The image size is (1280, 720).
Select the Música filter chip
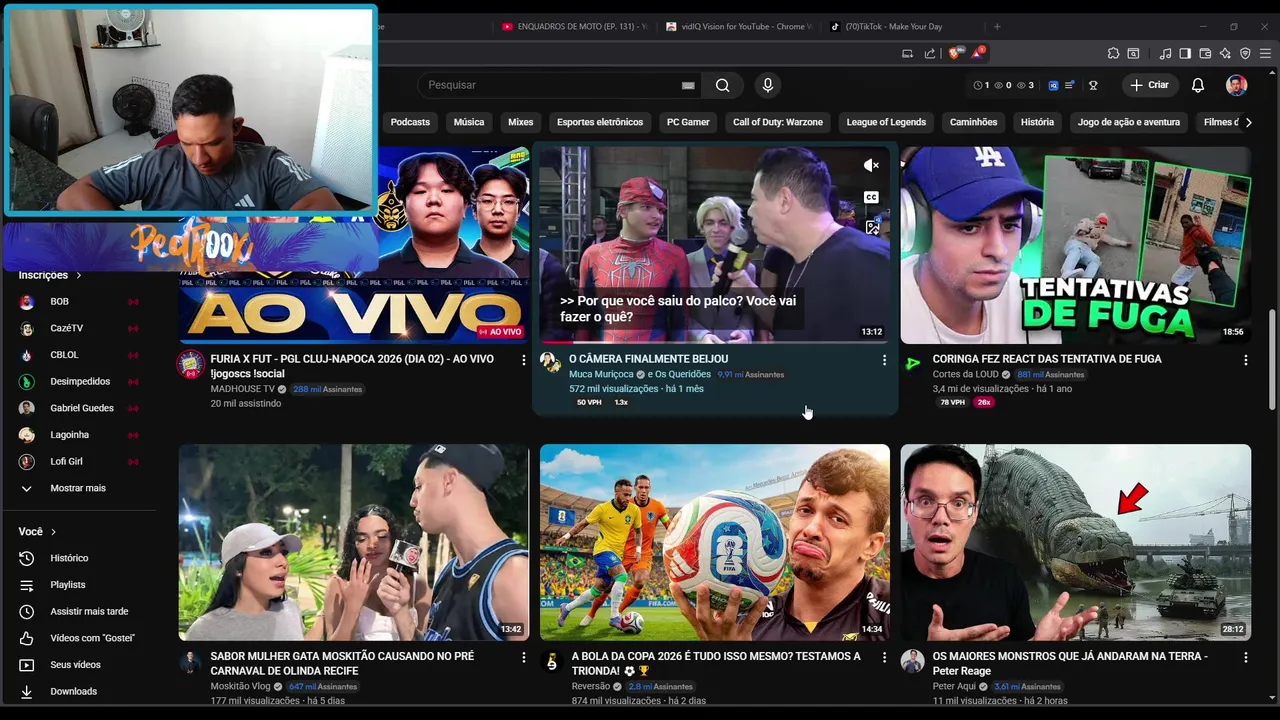[x=468, y=122]
